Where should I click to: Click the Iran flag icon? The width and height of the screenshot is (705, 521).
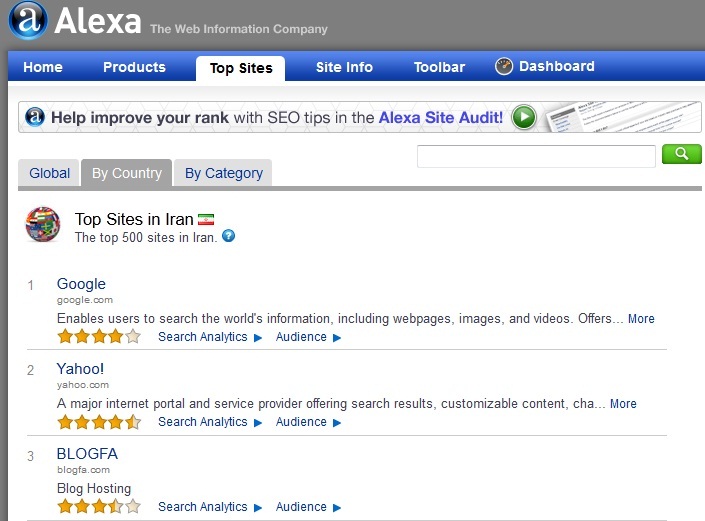tap(206, 219)
